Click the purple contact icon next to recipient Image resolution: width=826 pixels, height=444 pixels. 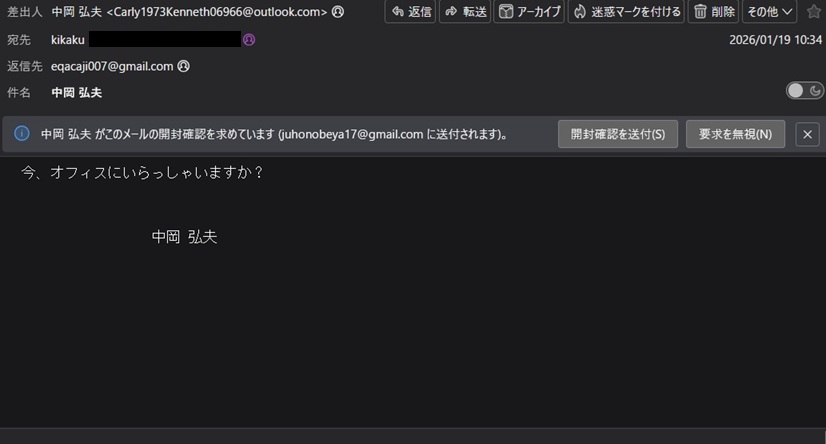tap(249, 40)
